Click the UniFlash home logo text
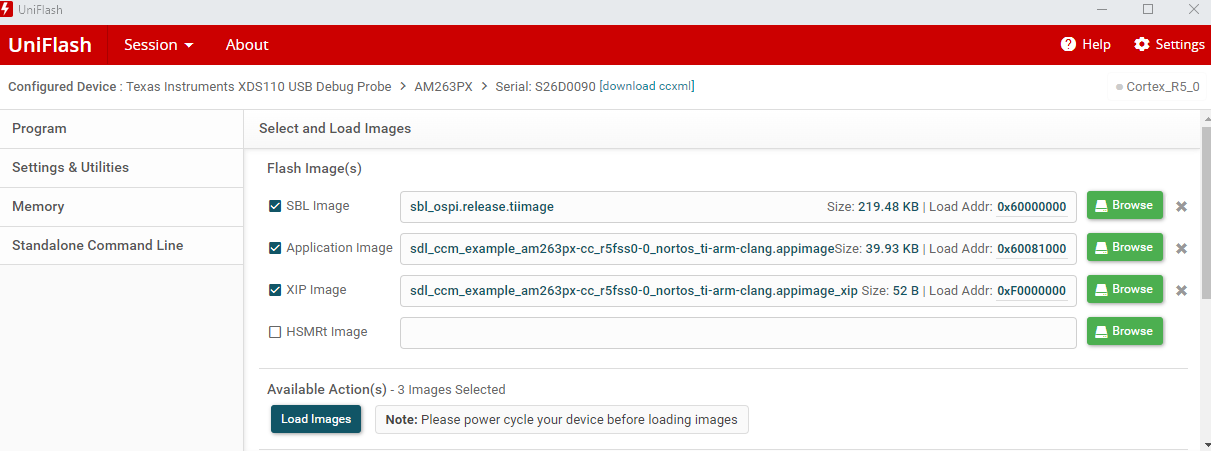This screenshot has height=451, width=1211. [x=50, y=45]
